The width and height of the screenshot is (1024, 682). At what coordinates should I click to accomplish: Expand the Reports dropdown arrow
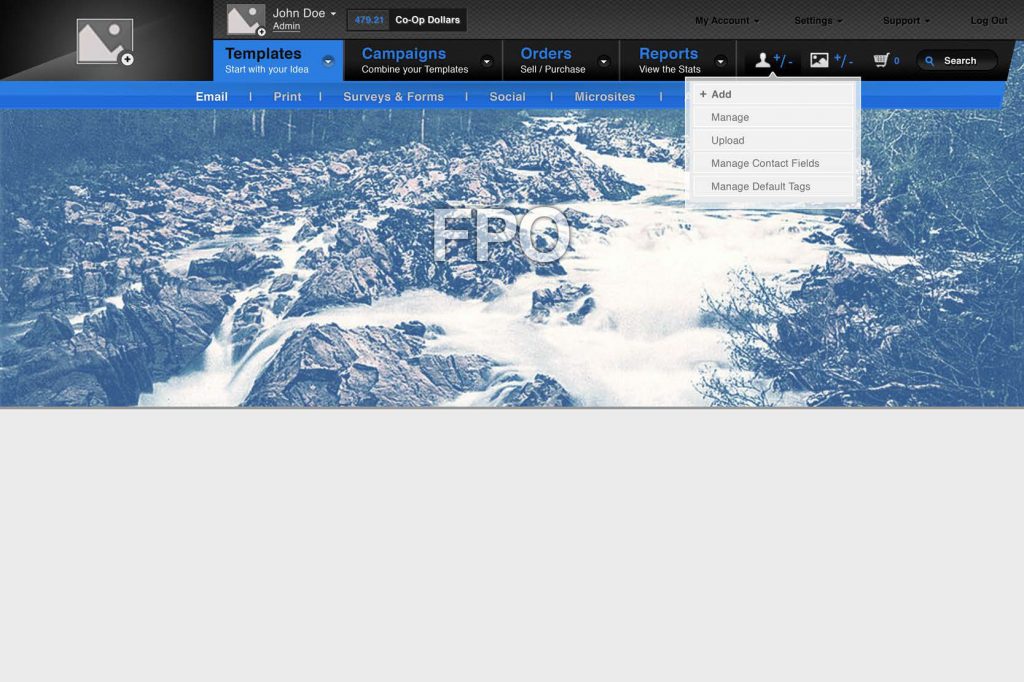(720, 61)
